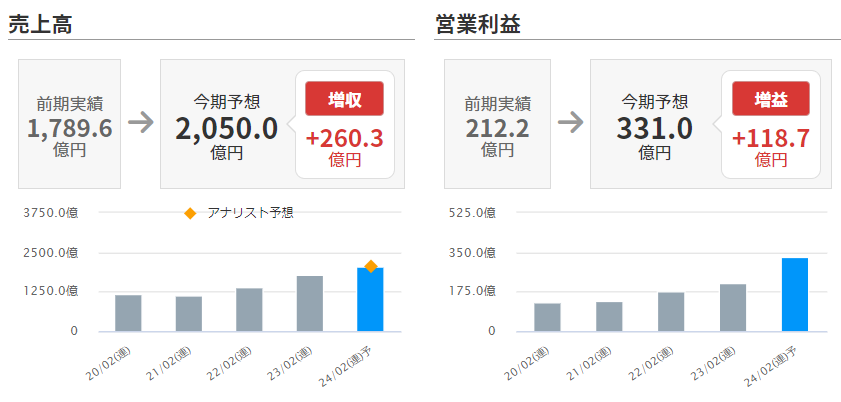Select the blue 24/02 forecast bar in sales chart

pos(370,300)
